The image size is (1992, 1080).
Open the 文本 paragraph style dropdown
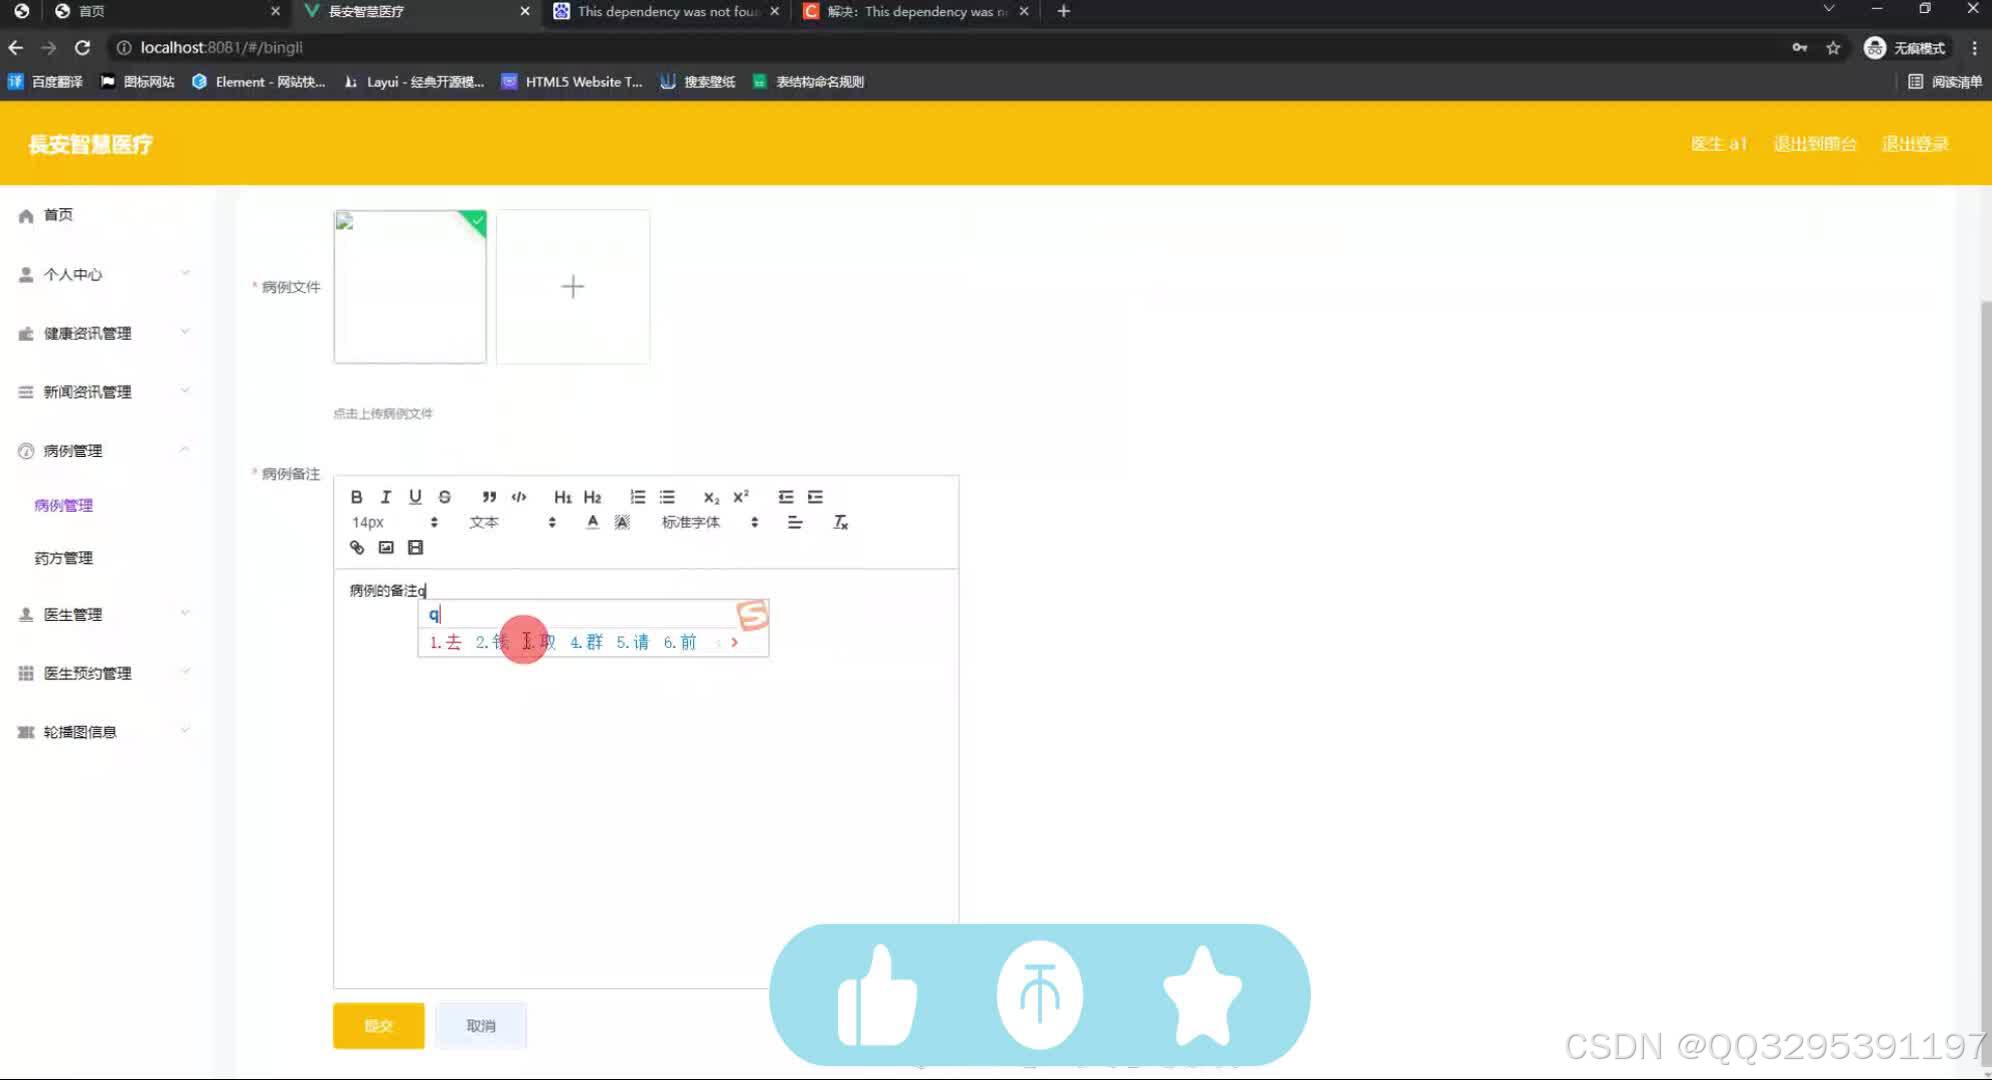point(512,522)
